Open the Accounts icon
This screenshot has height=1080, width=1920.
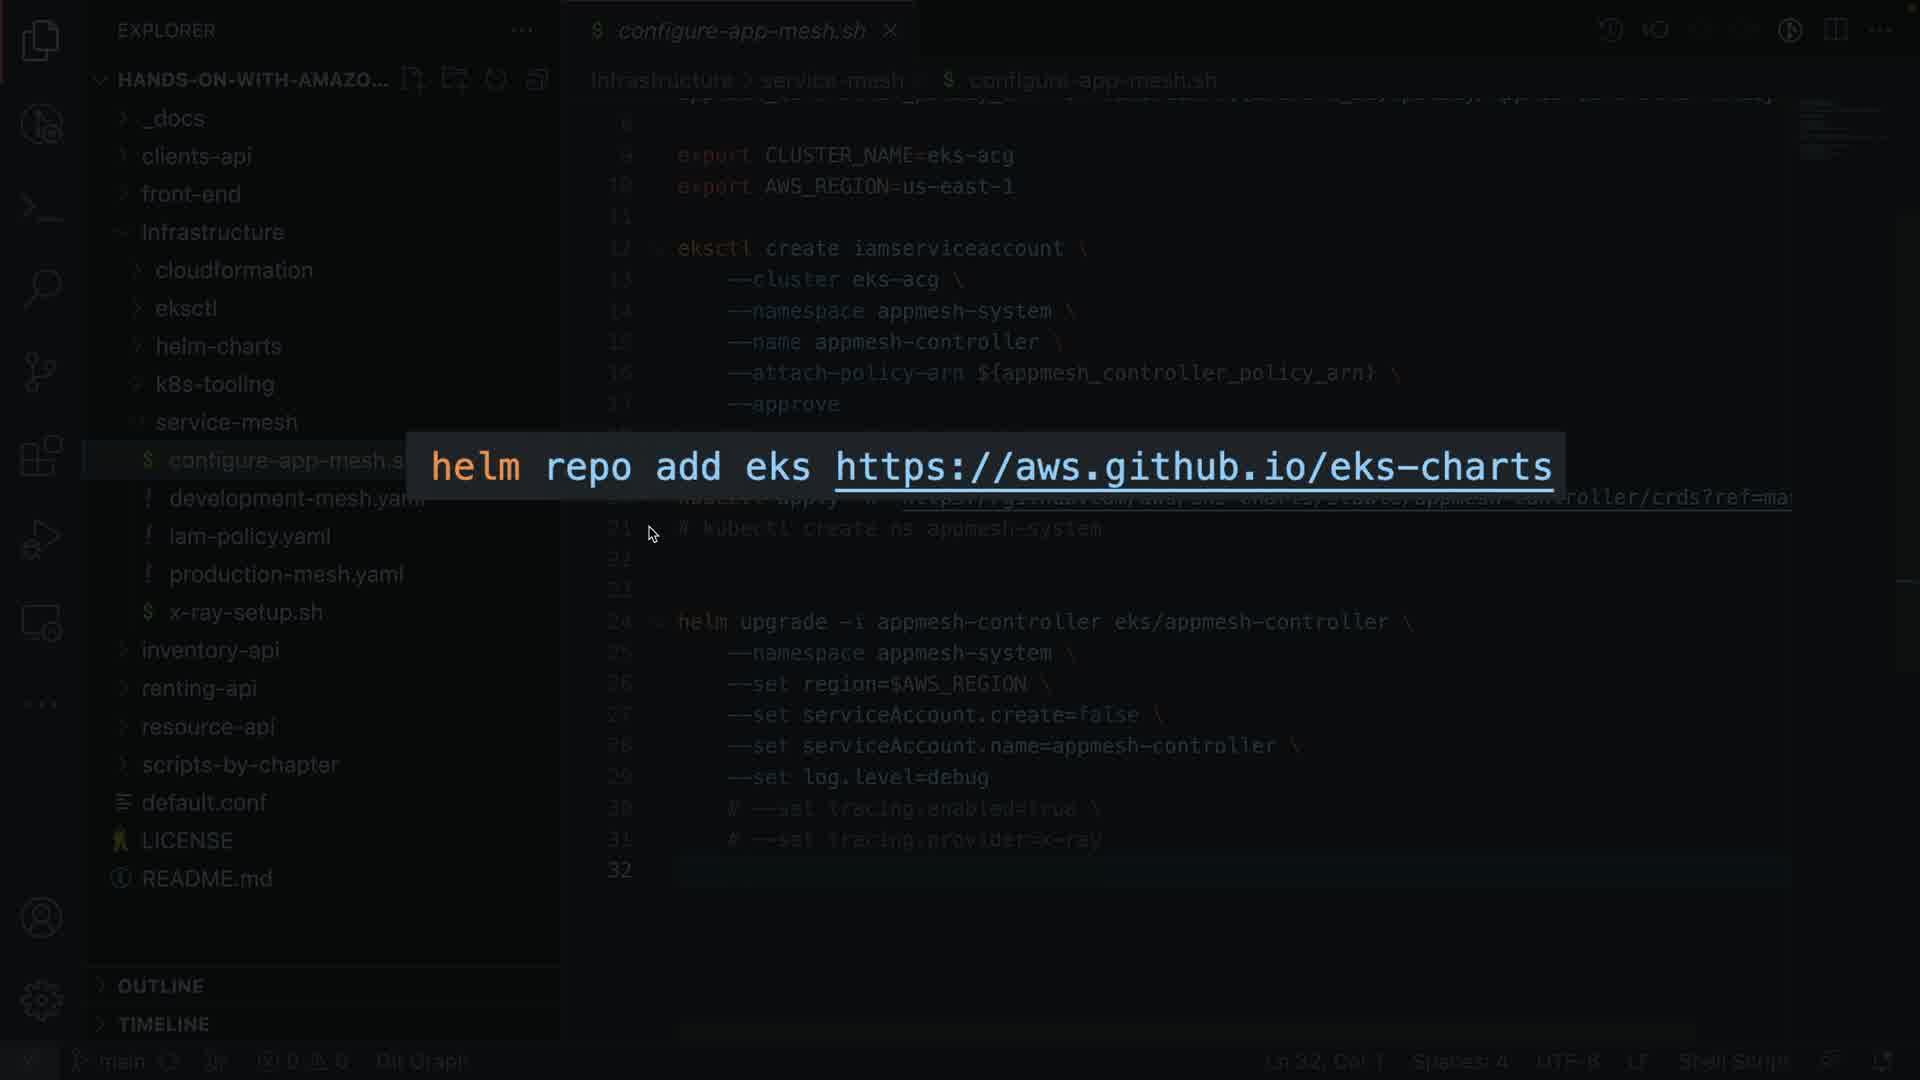click(41, 917)
